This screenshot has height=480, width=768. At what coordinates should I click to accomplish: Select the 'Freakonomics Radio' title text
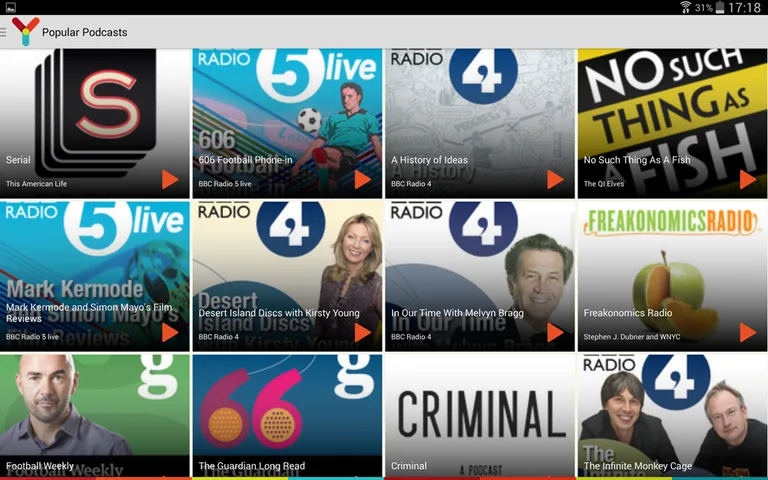[627, 312]
